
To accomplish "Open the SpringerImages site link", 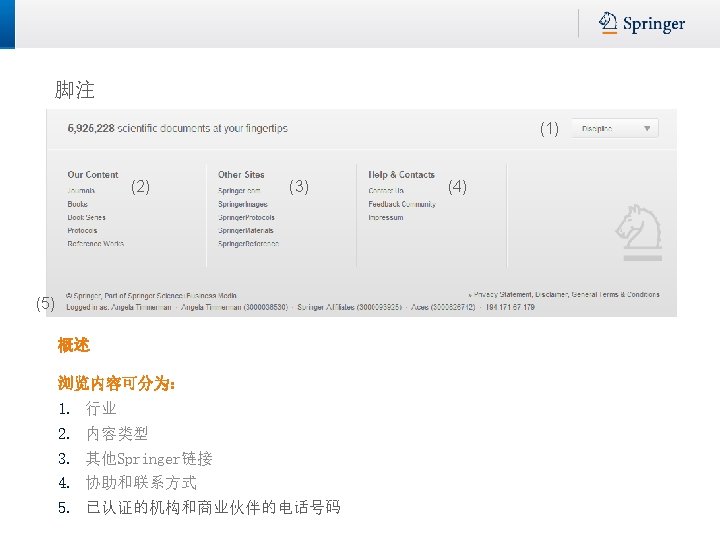I will (243, 203).
